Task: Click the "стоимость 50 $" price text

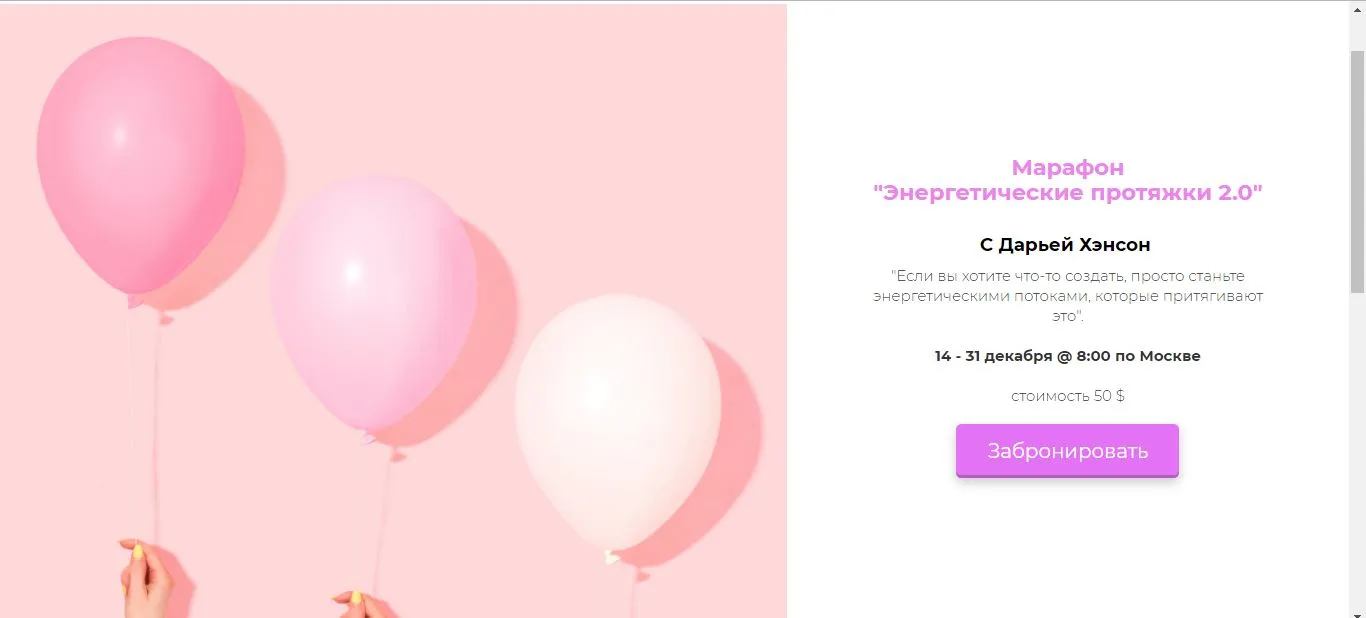Action: pyautogui.click(x=1067, y=396)
